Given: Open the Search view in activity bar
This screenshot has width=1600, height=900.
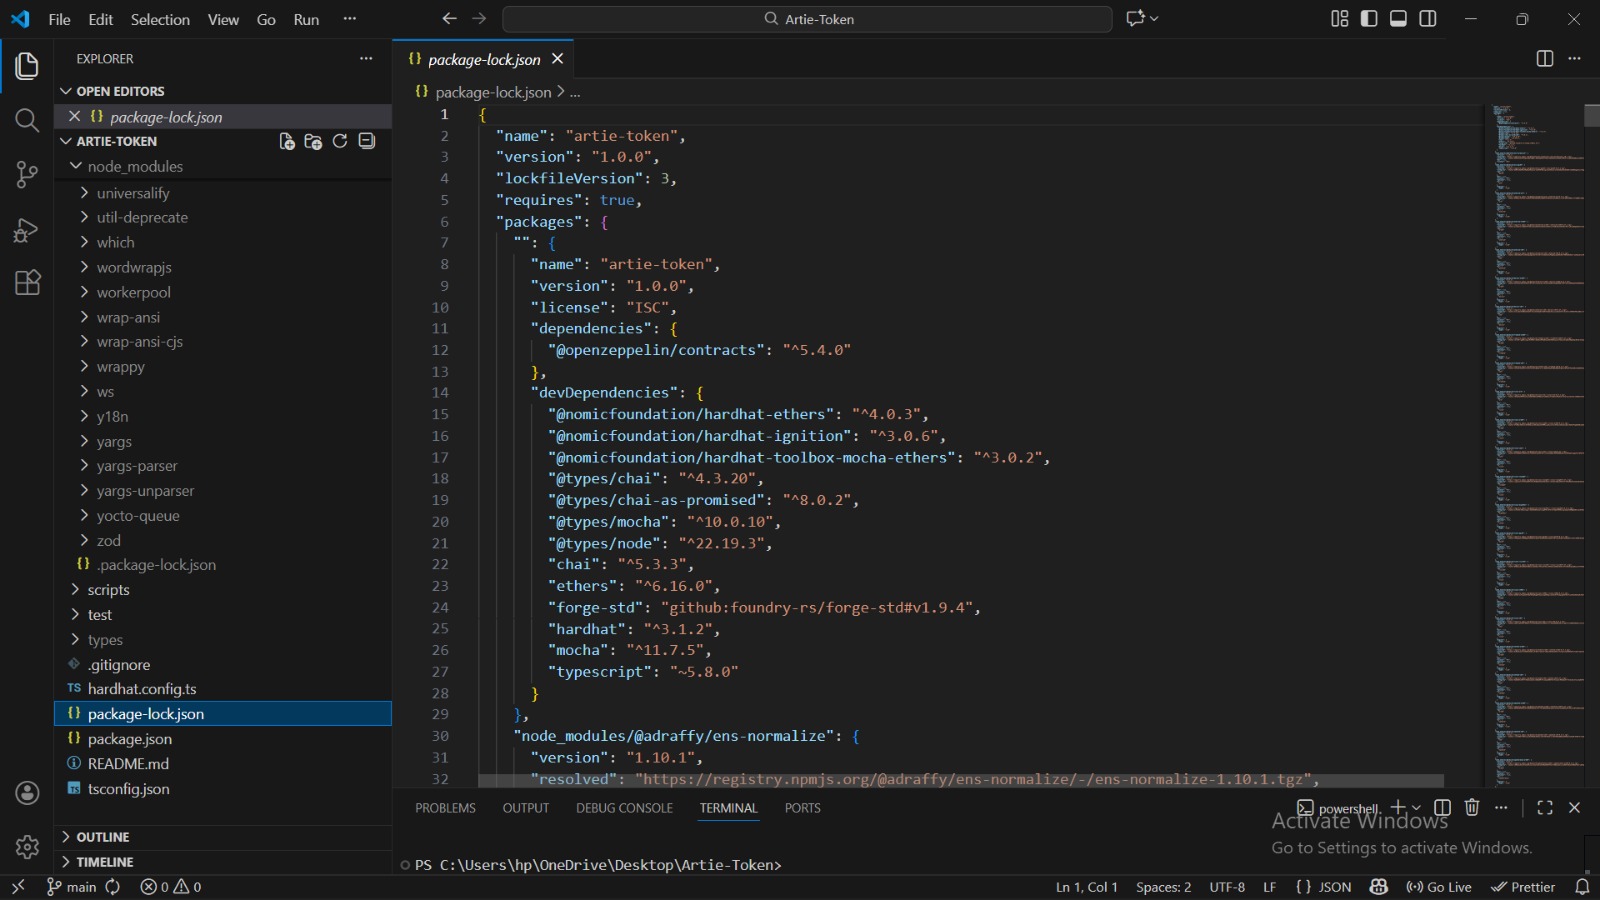Looking at the screenshot, I should point(27,121).
